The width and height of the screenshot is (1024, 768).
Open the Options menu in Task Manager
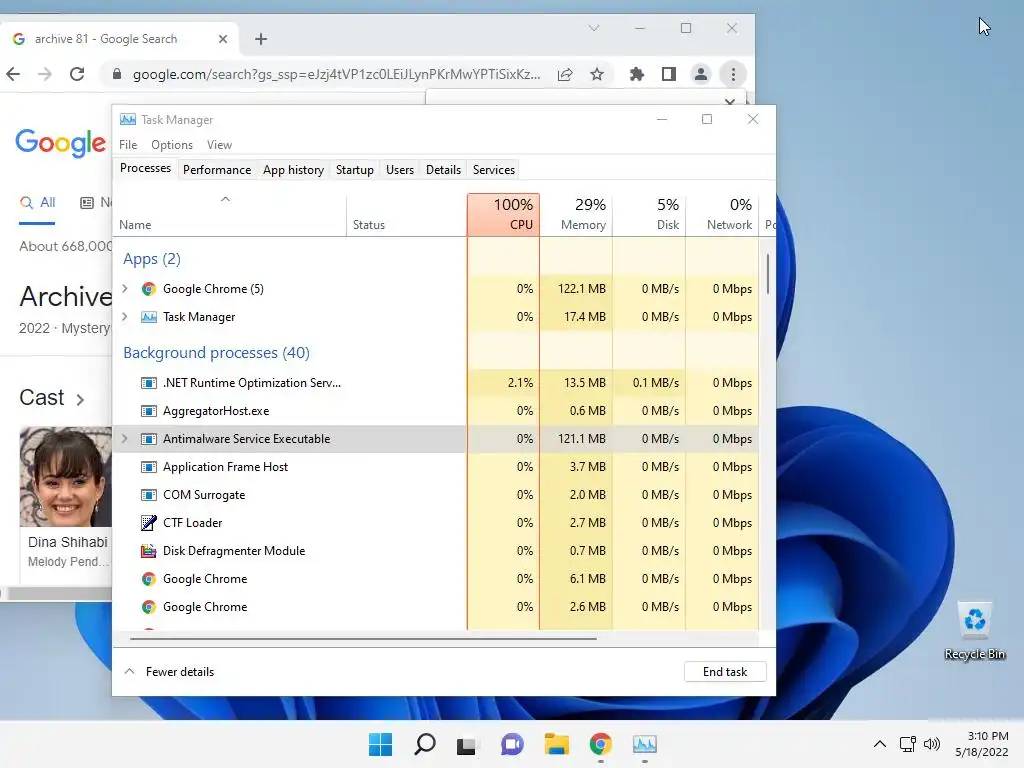point(172,145)
